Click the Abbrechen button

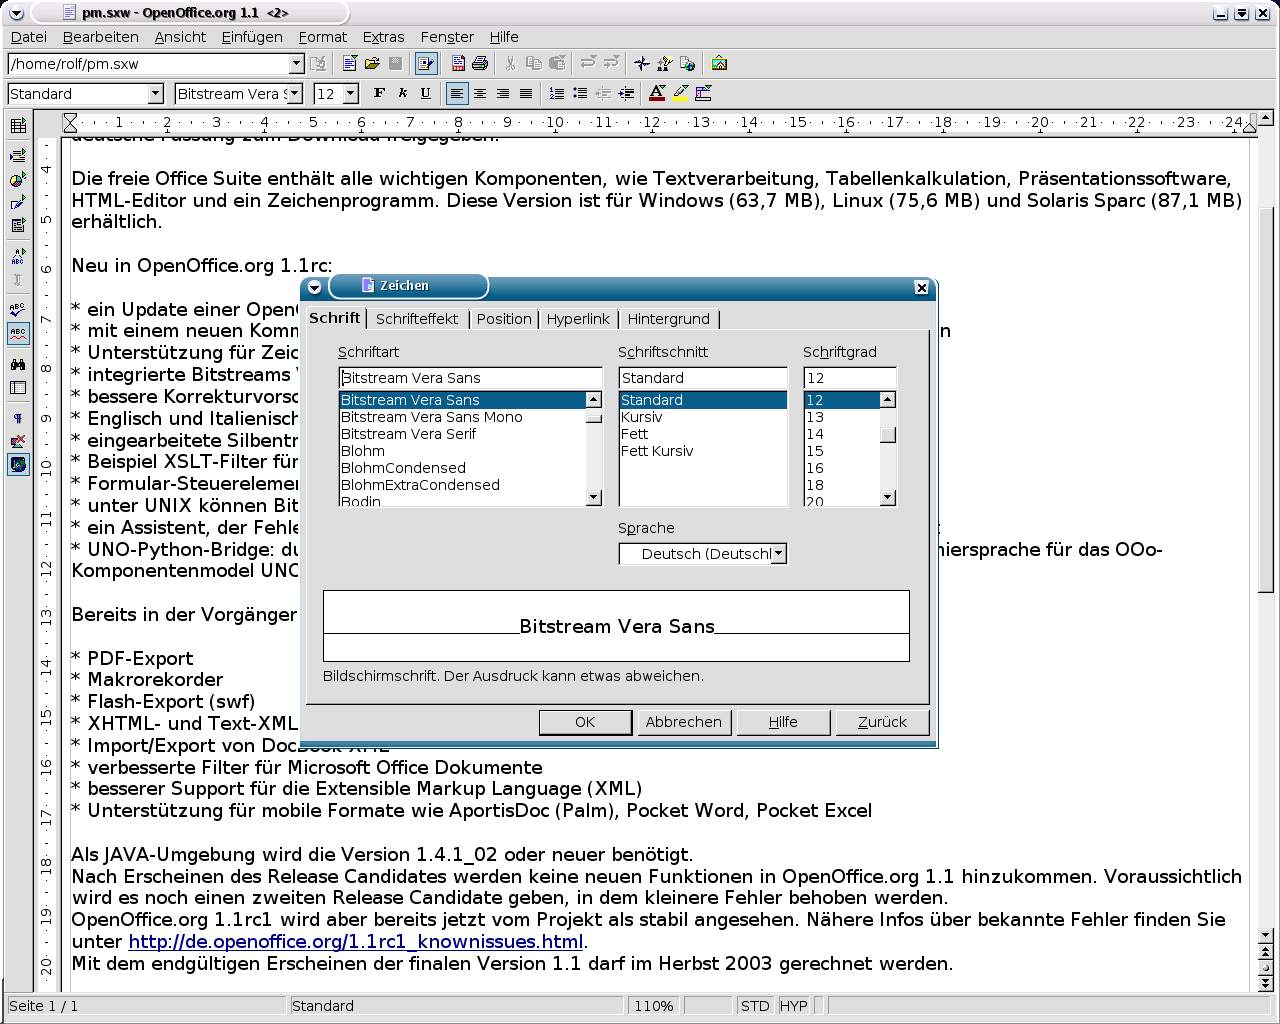pyautogui.click(x=683, y=722)
